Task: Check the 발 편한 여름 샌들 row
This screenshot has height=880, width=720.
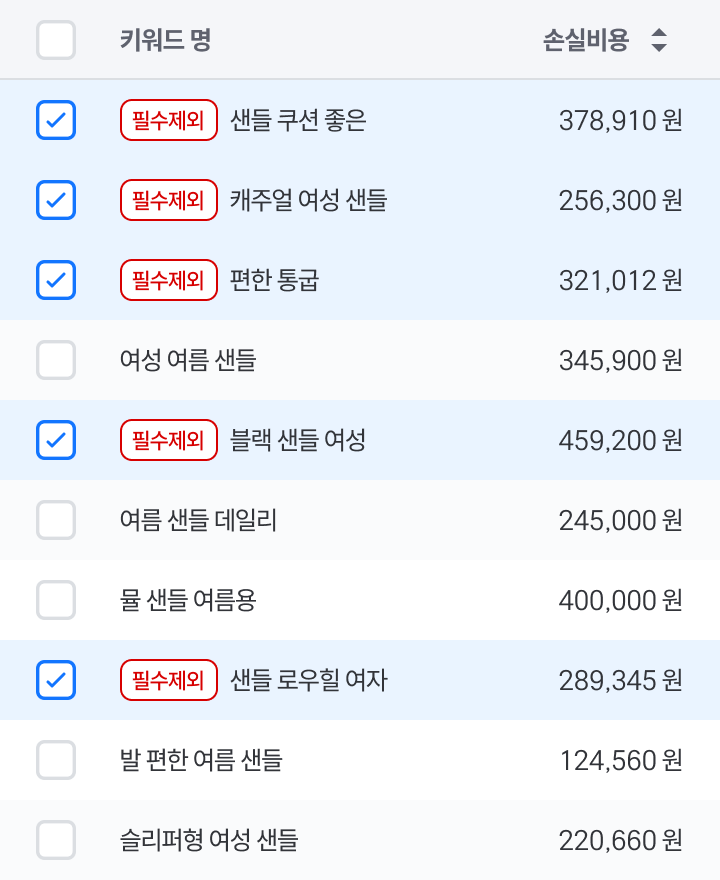Action: [56, 760]
